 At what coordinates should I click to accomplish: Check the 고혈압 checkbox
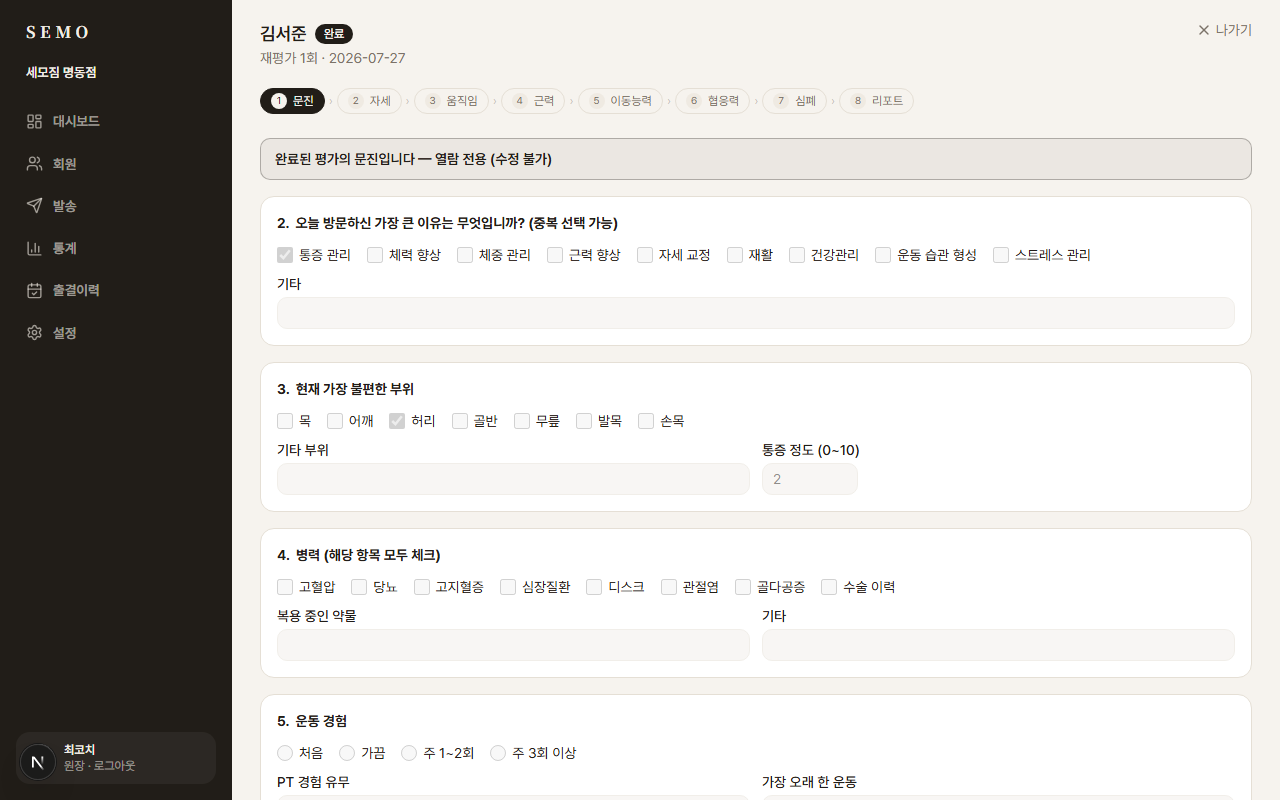[285, 587]
